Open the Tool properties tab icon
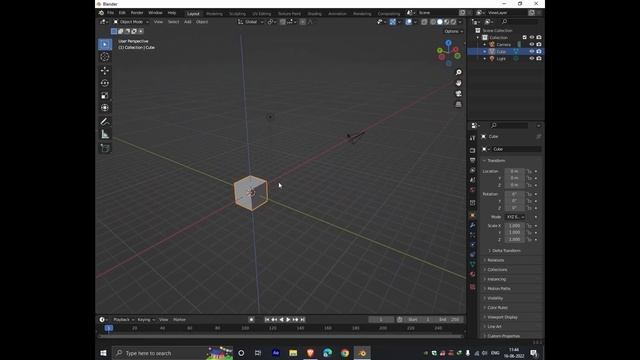The image size is (640, 360). pyautogui.click(x=473, y=138)
